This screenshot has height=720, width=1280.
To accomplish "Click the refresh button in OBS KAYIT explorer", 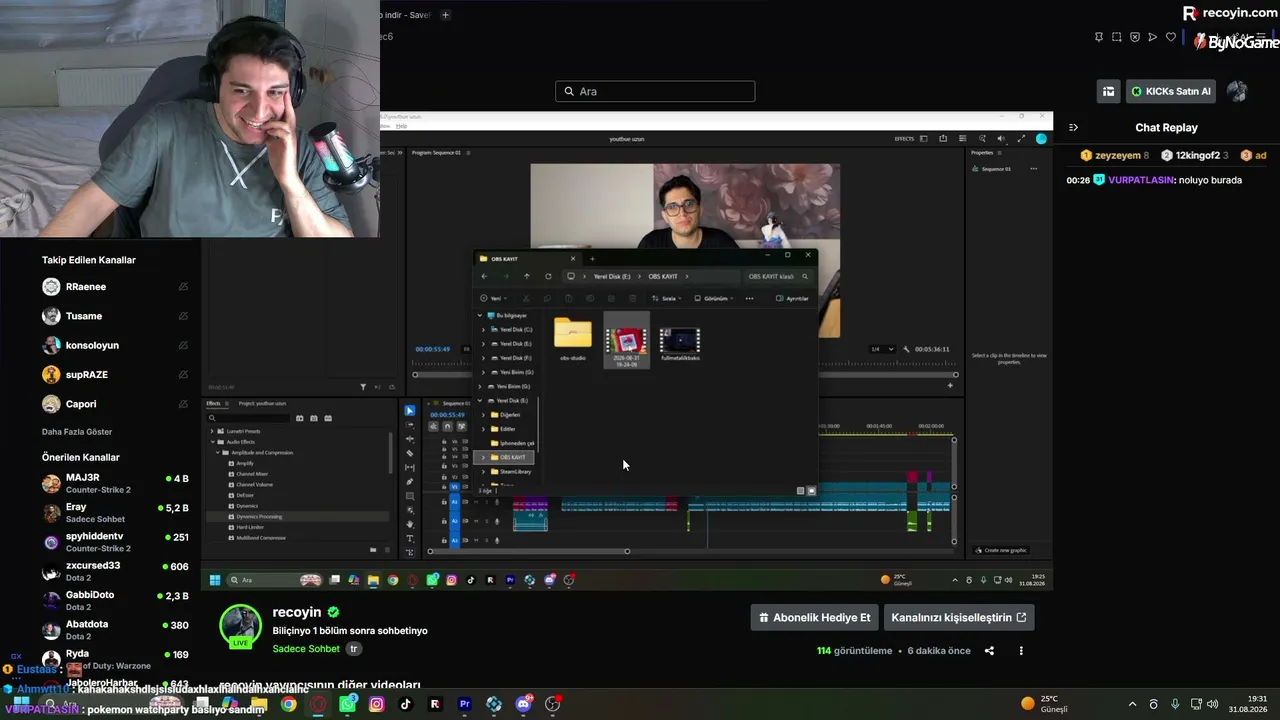I will (x=548, y=276).
